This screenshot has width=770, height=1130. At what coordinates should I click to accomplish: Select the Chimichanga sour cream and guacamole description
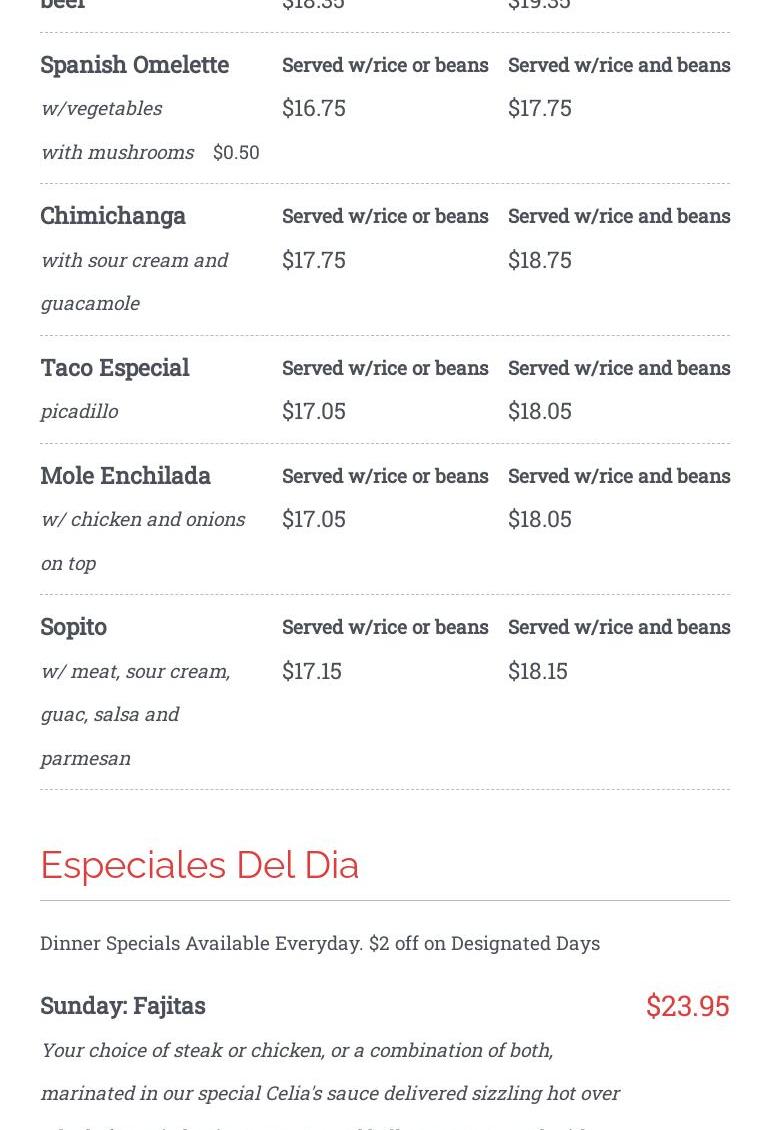point(134,281)
